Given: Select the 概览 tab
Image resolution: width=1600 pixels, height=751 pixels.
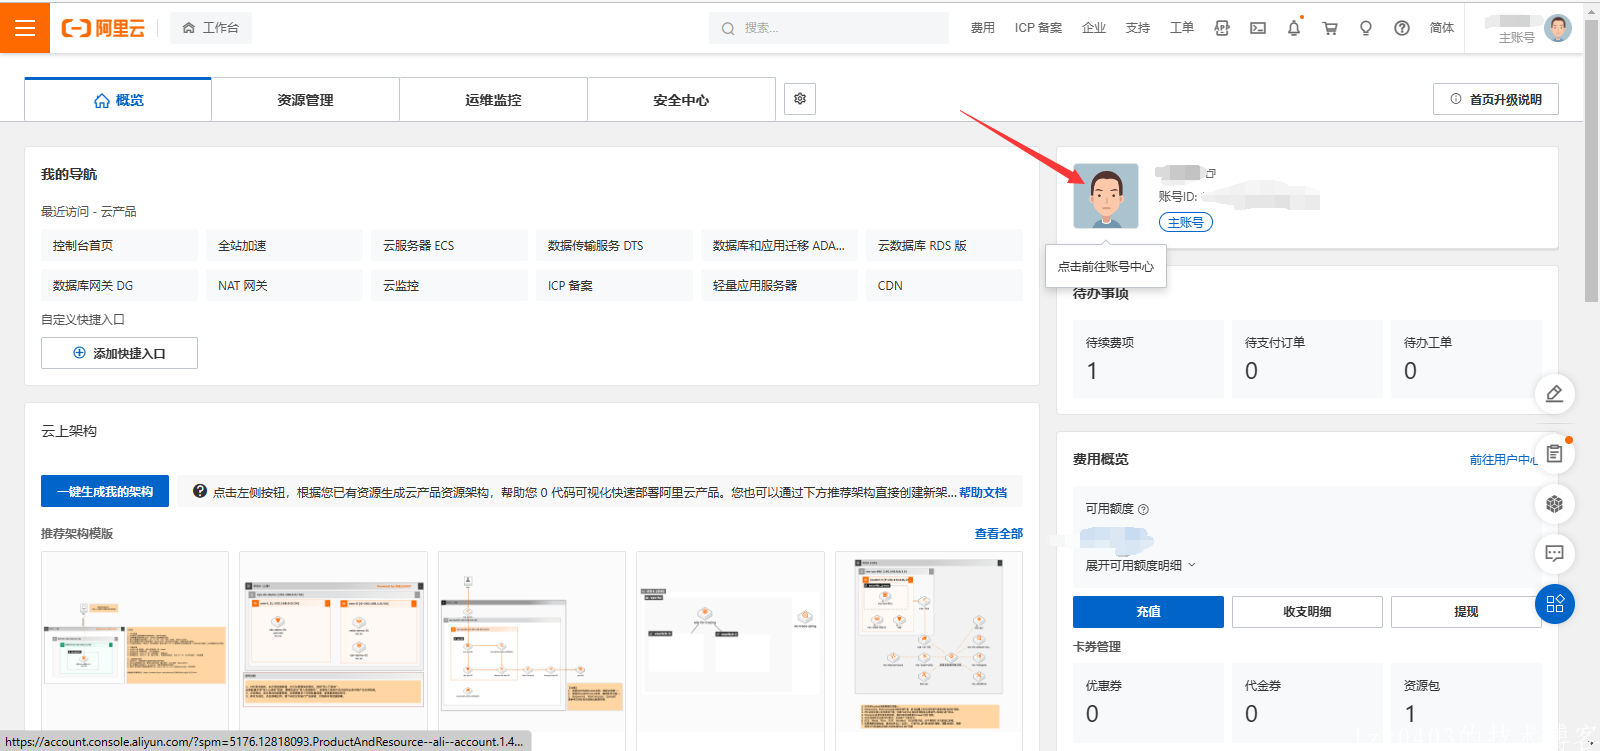Looking at the screenshot, I should click(118, 100).
